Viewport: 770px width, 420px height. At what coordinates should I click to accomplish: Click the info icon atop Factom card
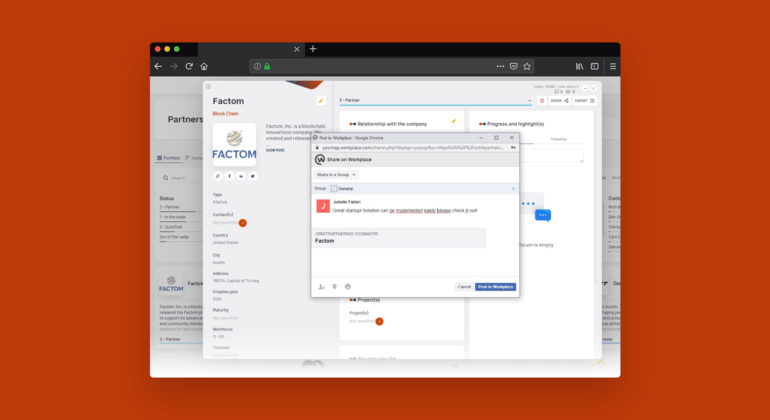point(209,86)
